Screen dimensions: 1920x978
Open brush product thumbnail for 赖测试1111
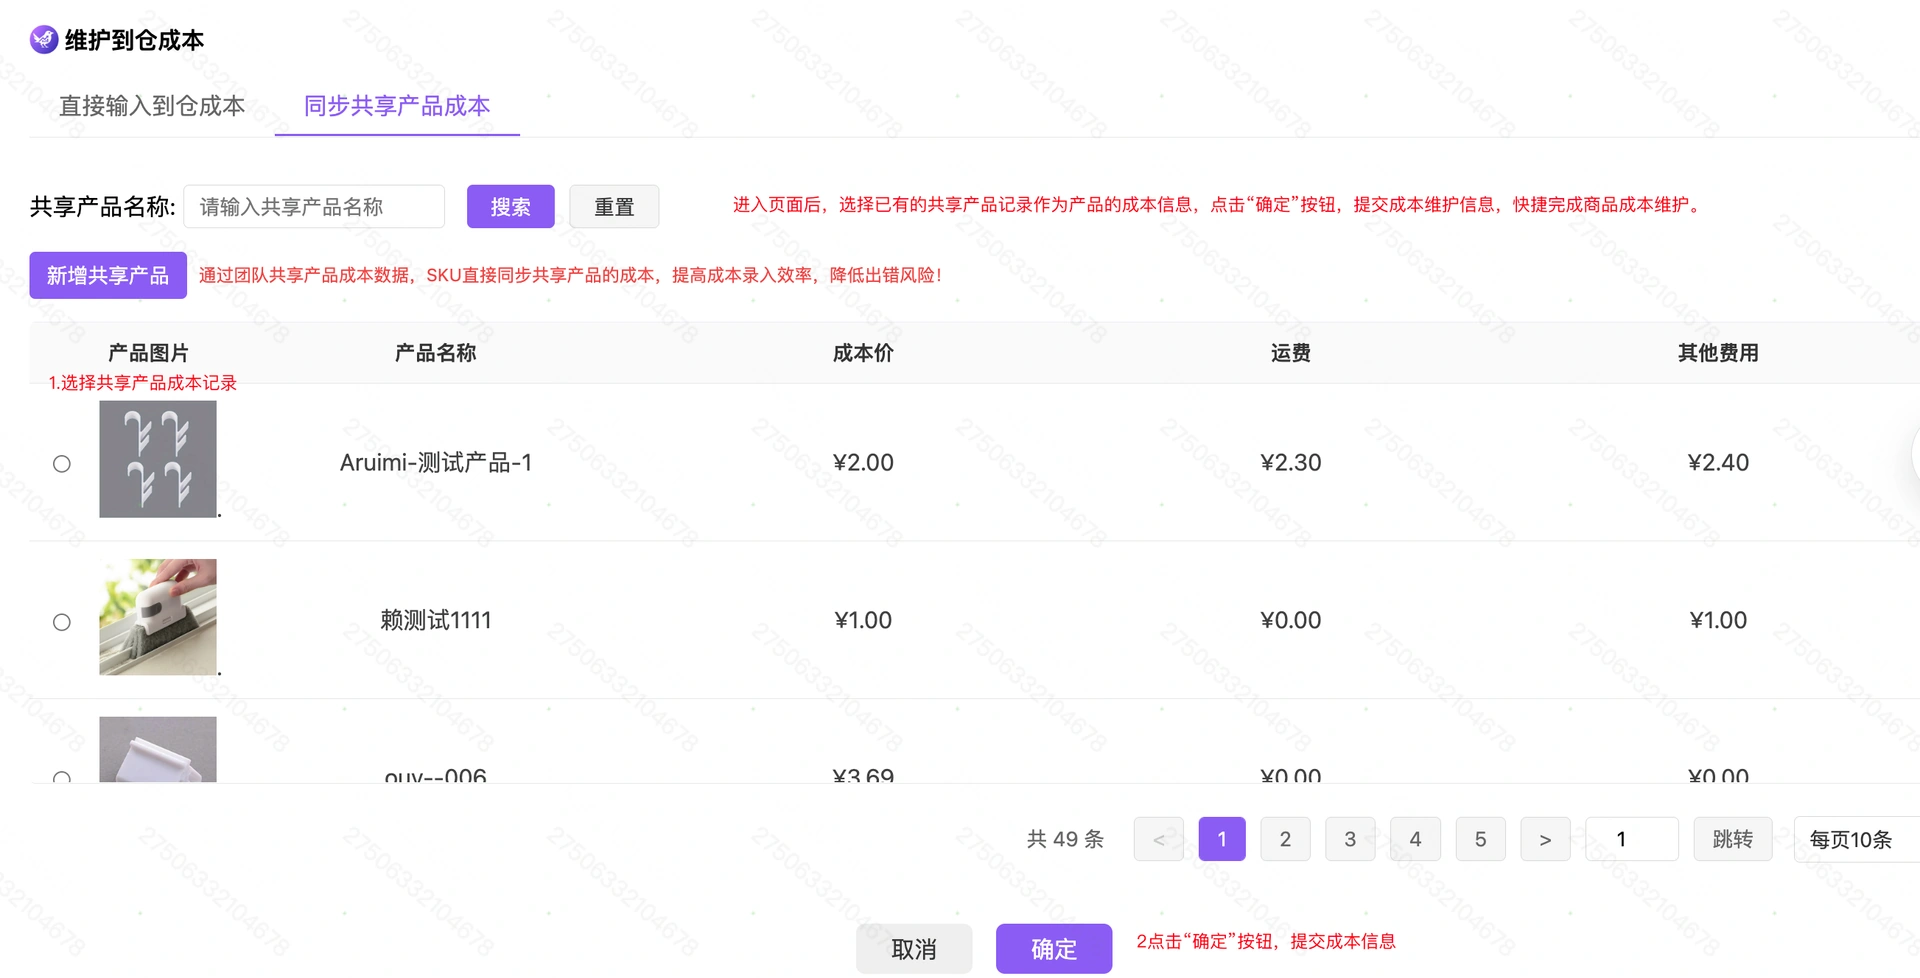coord(158,617)
